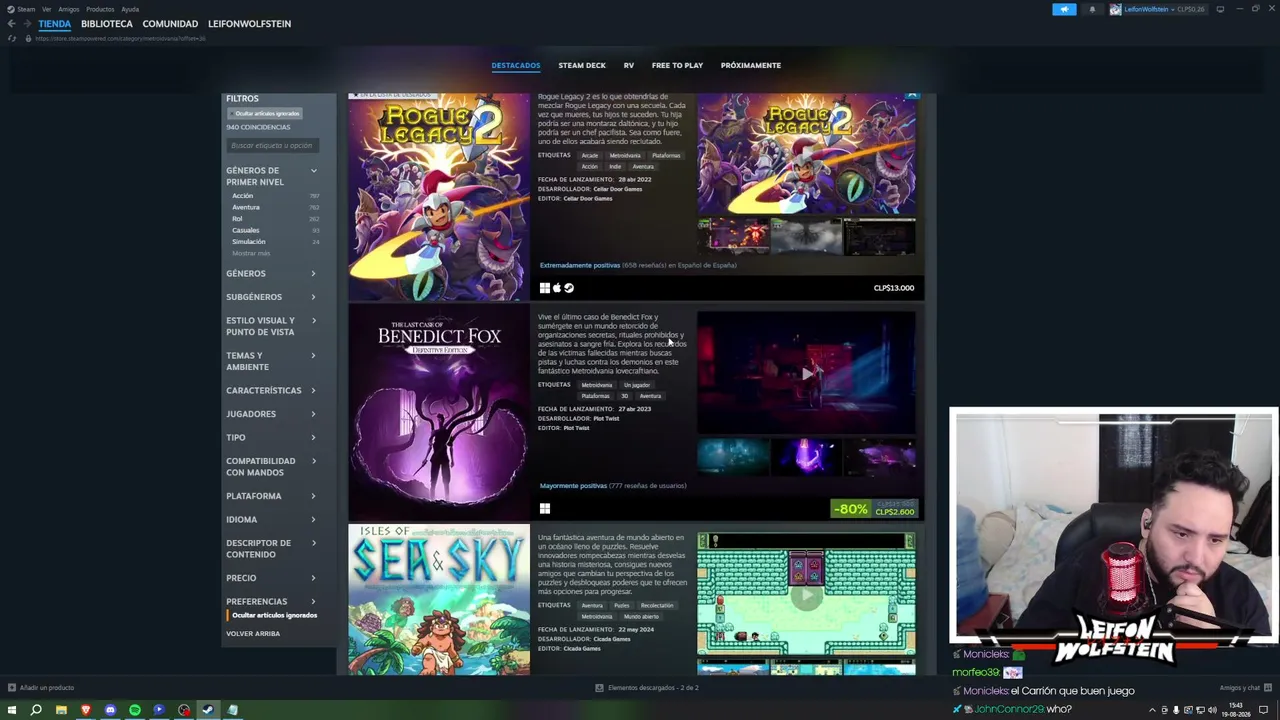Open Discord from the taskbar
This screenshot has height=720, width=1280.
coord(110,710)
